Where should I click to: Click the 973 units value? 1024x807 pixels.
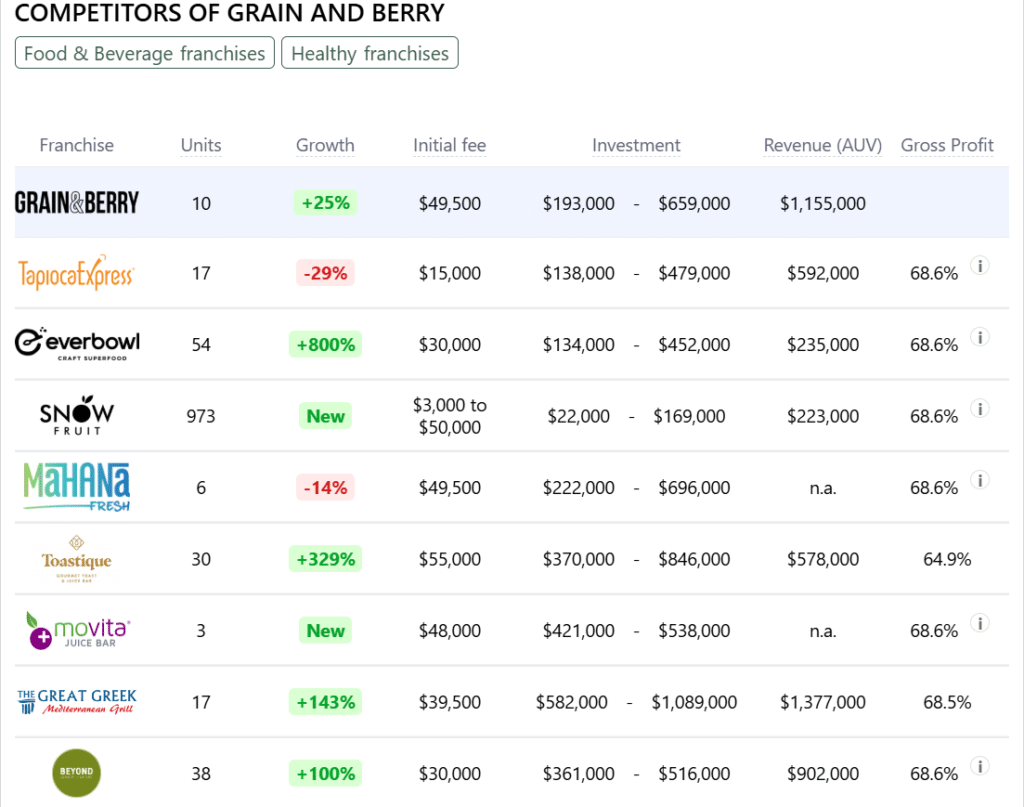pos(201,416)
